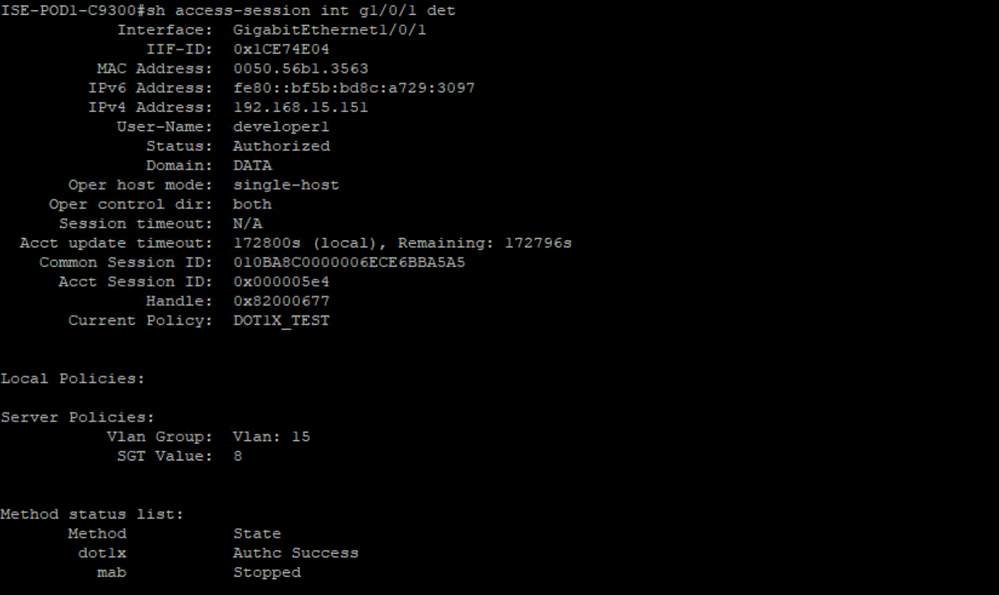Click the MAC address 0050.56b1.3563

(301, 69)
